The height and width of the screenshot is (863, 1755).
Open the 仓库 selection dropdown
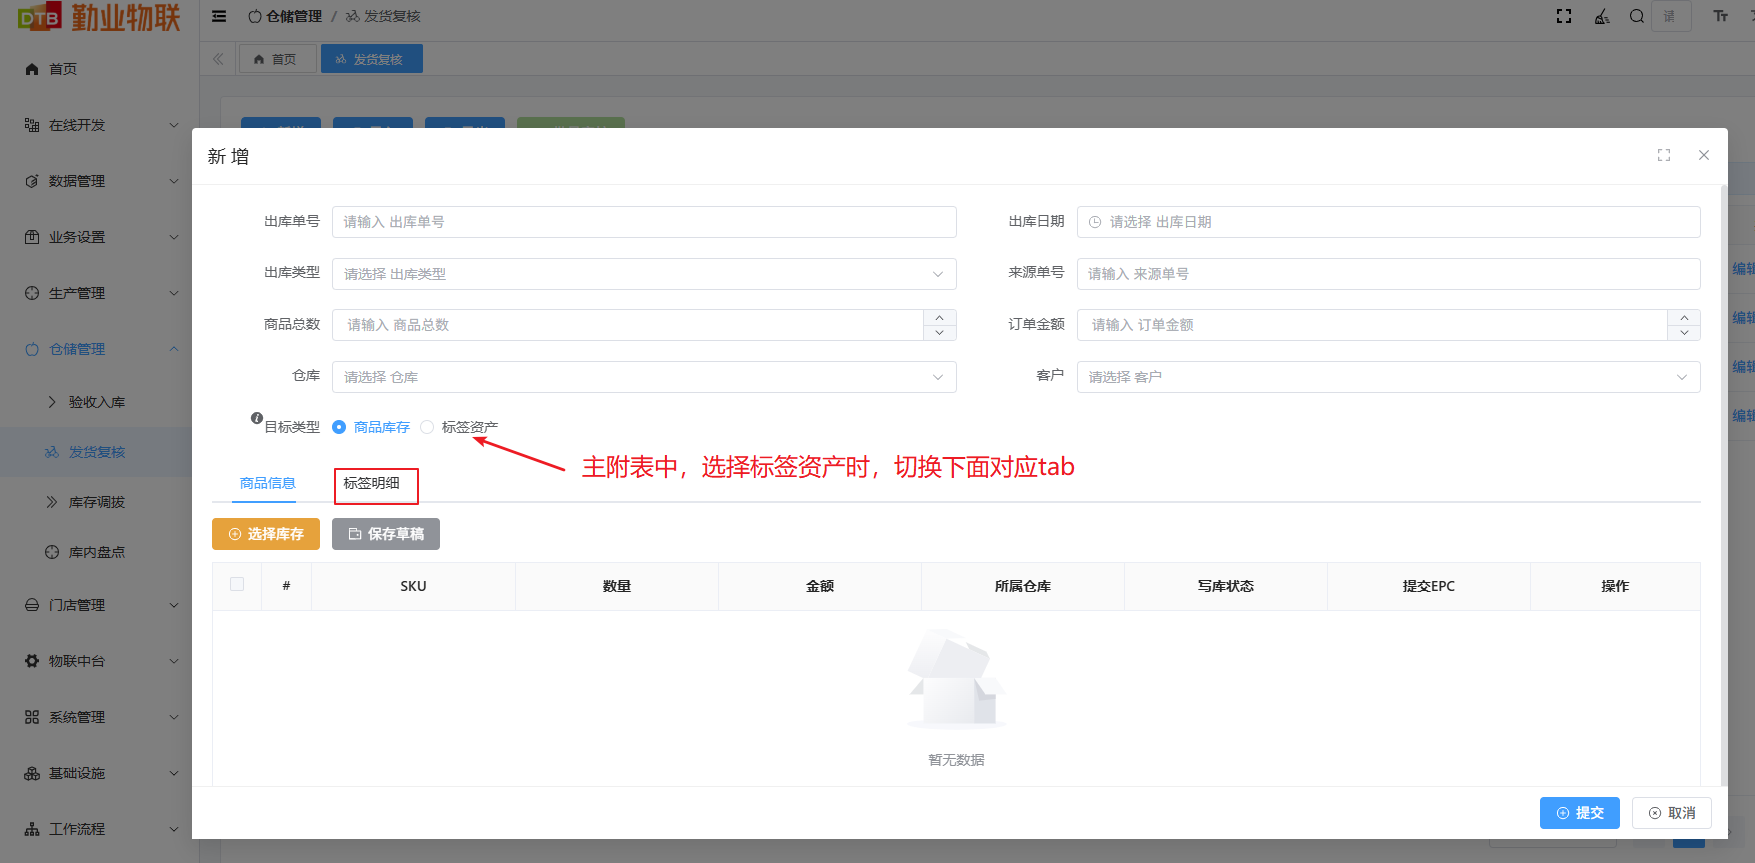click(643, 377)
